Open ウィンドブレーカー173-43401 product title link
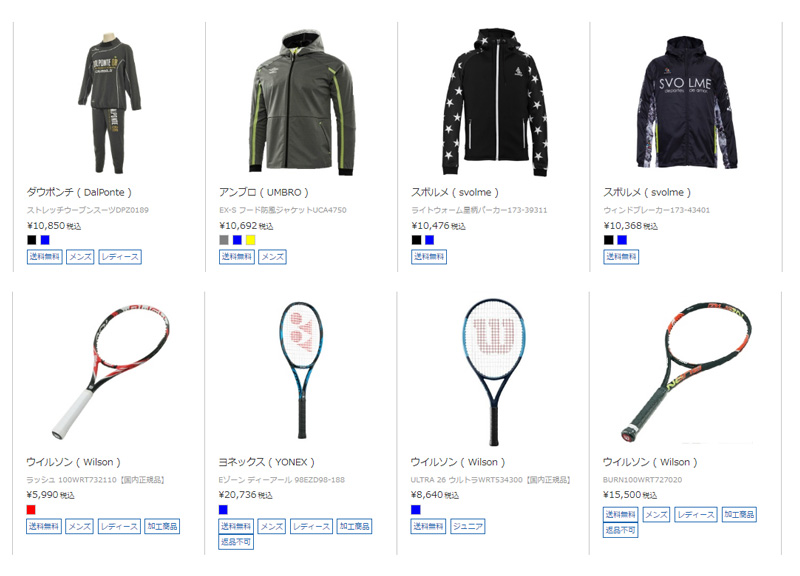 [x=657, y=210]
